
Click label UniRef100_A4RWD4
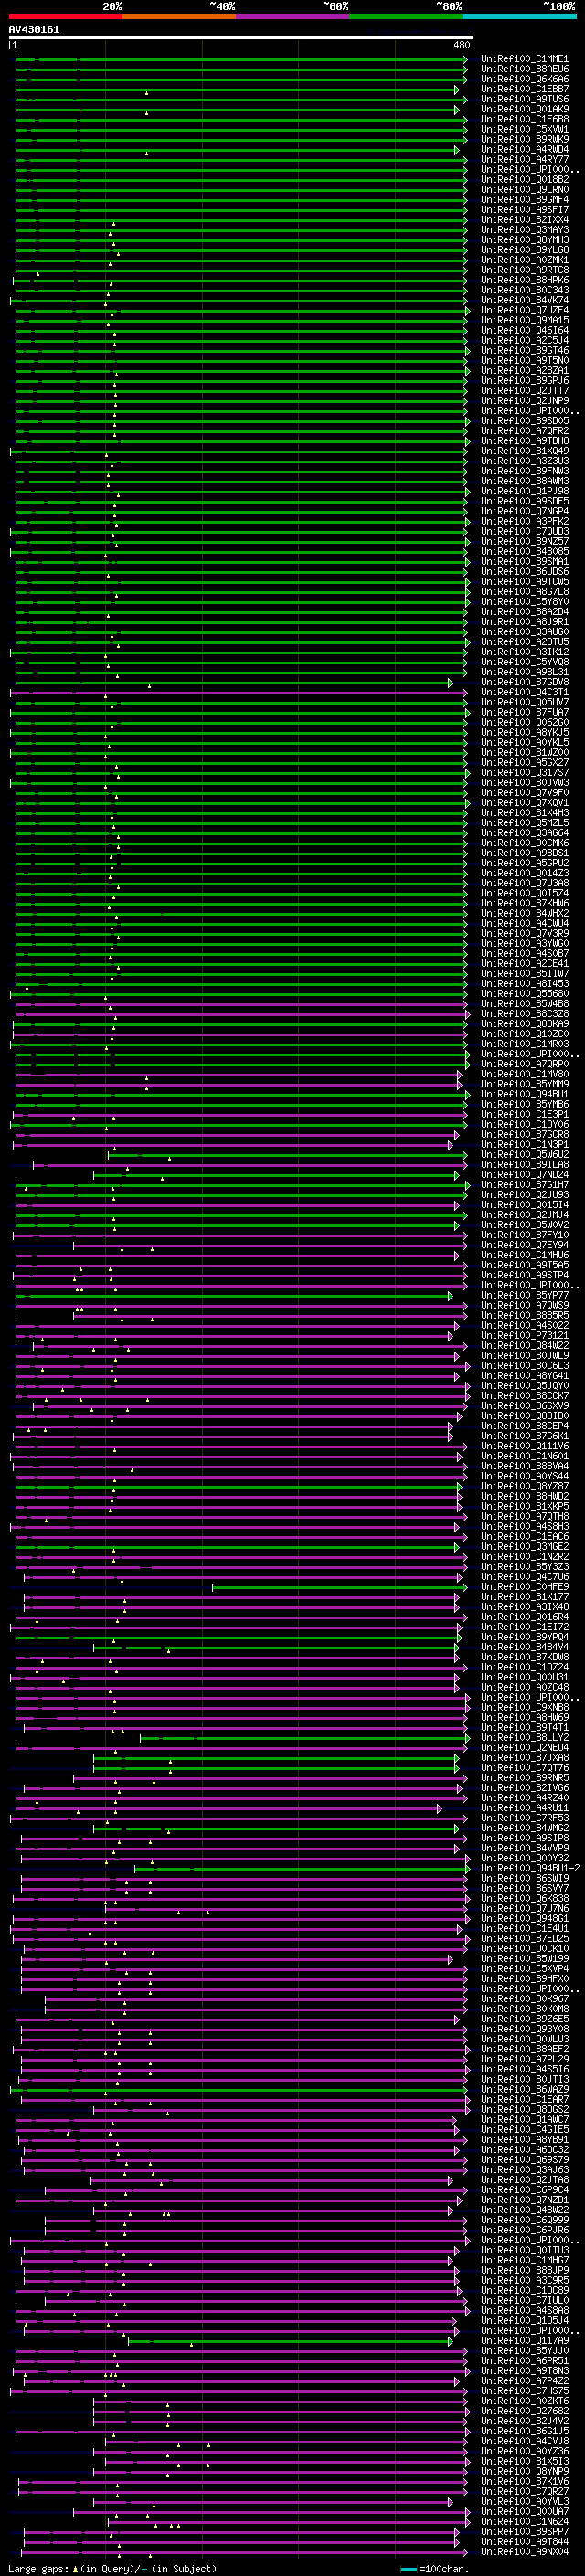pos(524,149)
